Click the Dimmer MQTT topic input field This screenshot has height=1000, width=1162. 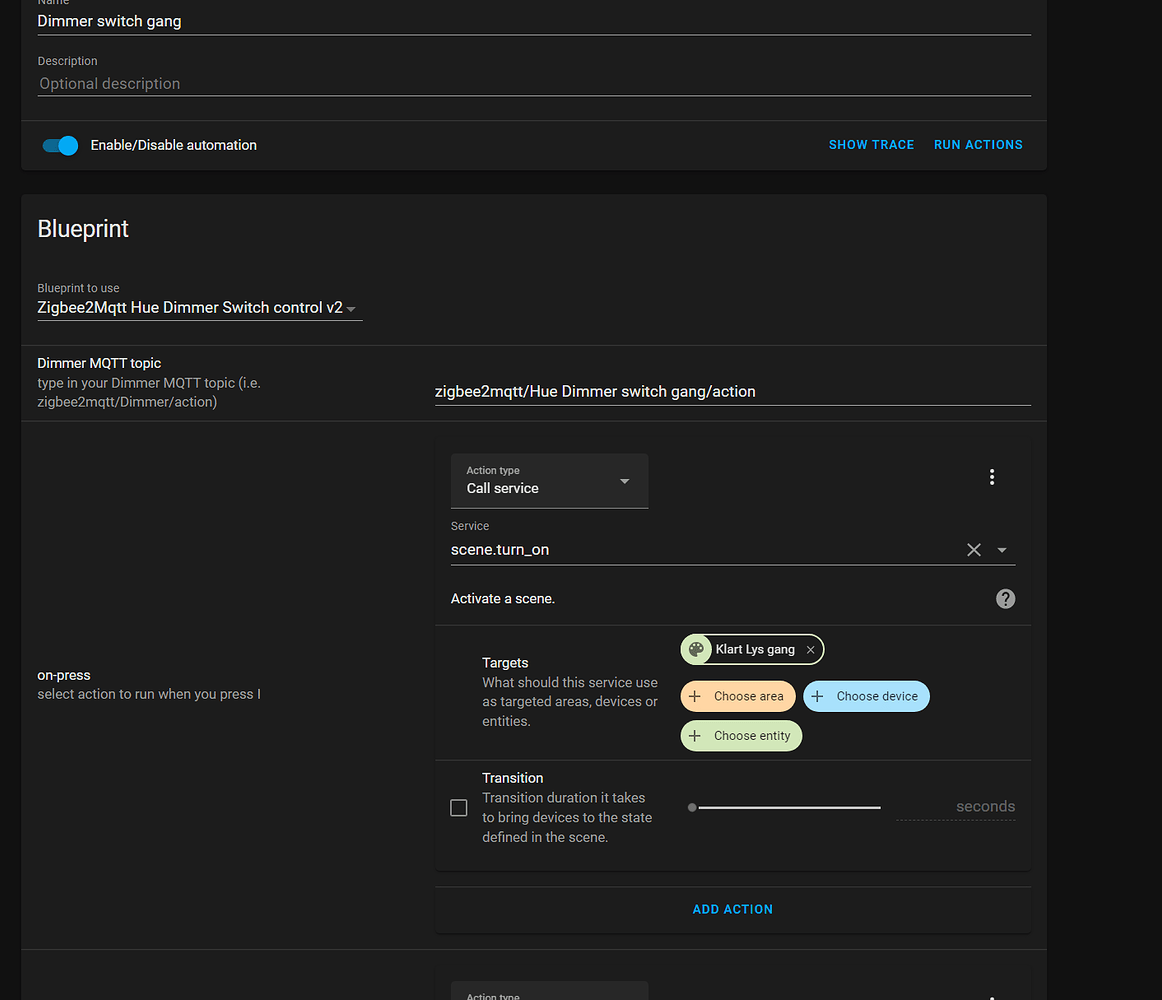[700, 391]
